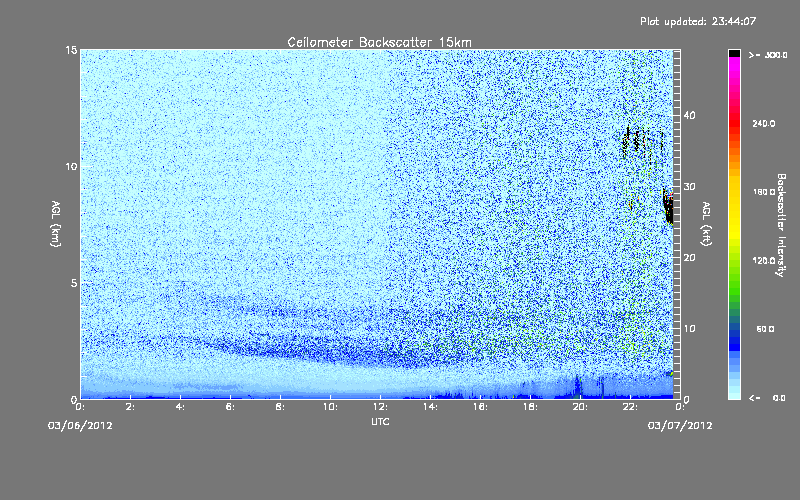Click the '20:' hour tick label
Image resolution: width=800 pixels, height=500 pixels.
pyautogui.click(x=580, y=407)
